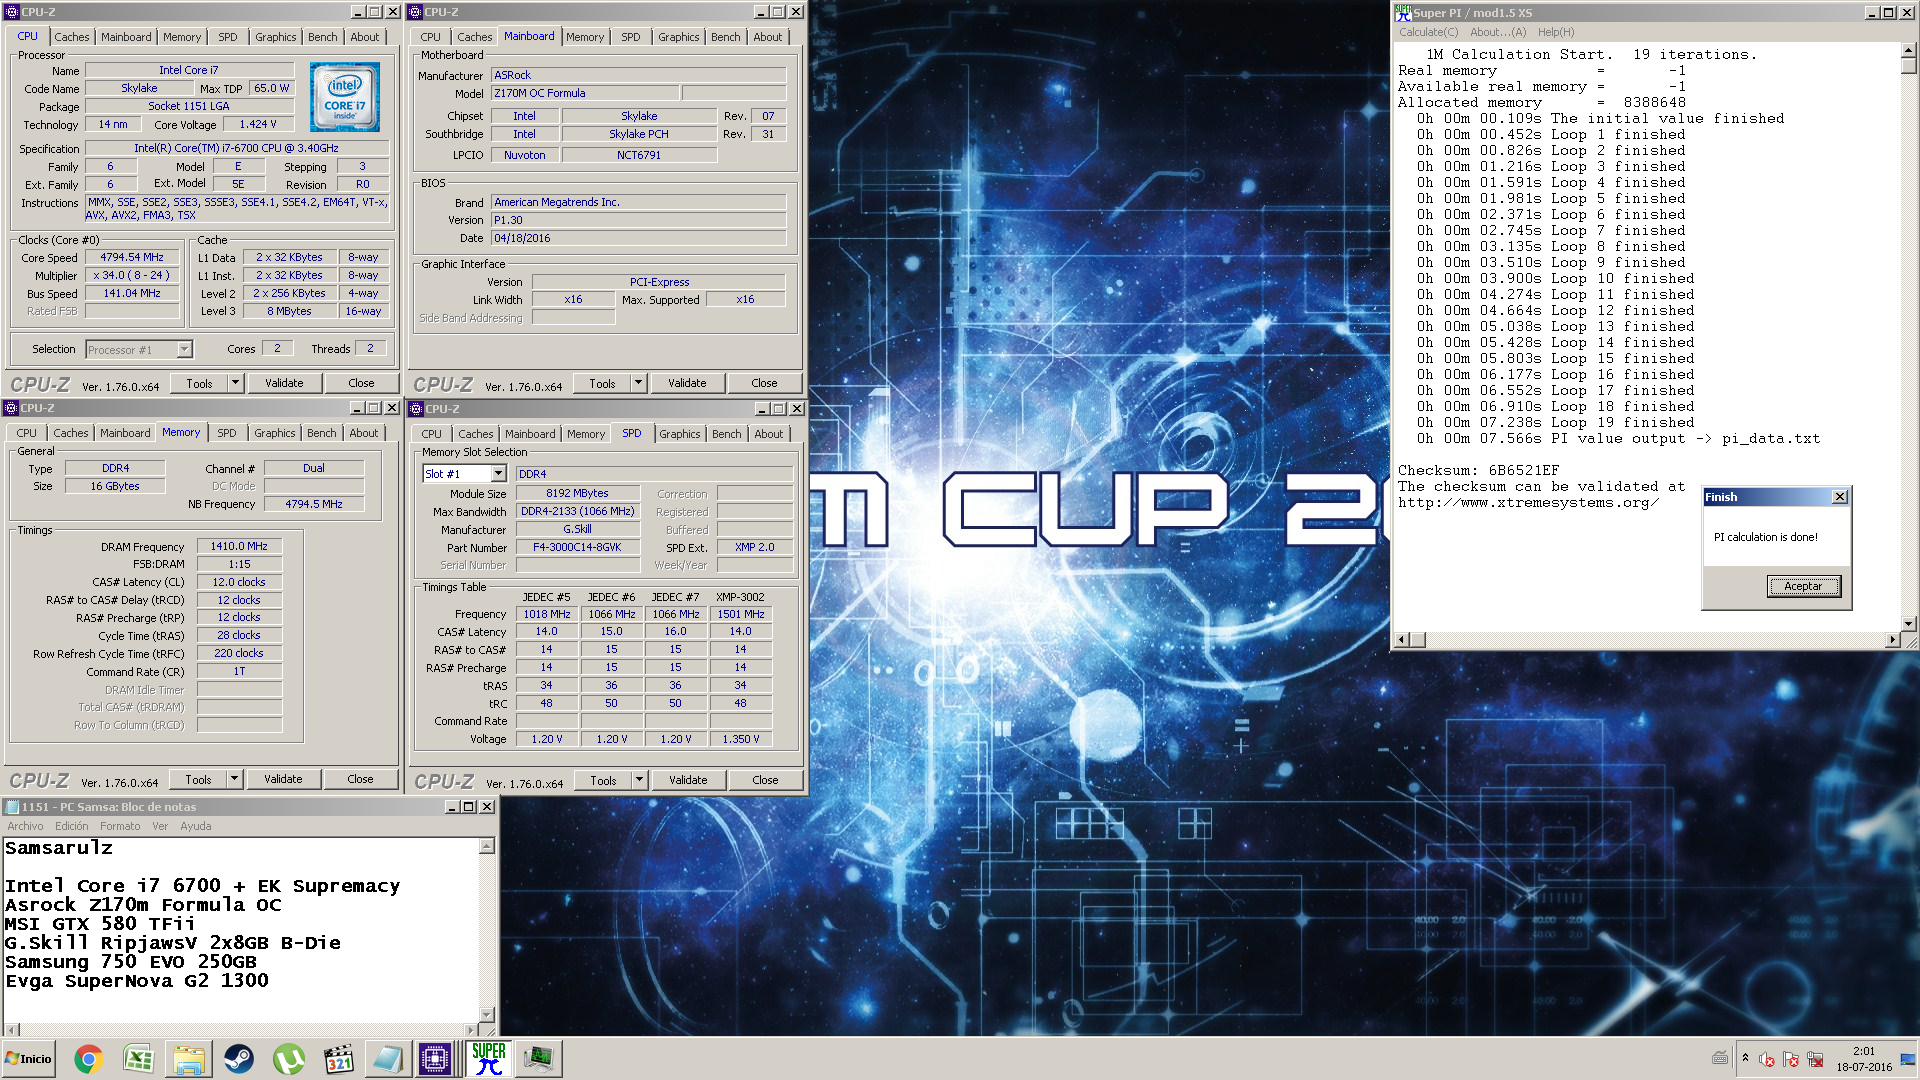The width and height of the screenshot is (1920, 1080).
Task: Open Slot #1 memory slot dropdown
Action: point(498,474)
